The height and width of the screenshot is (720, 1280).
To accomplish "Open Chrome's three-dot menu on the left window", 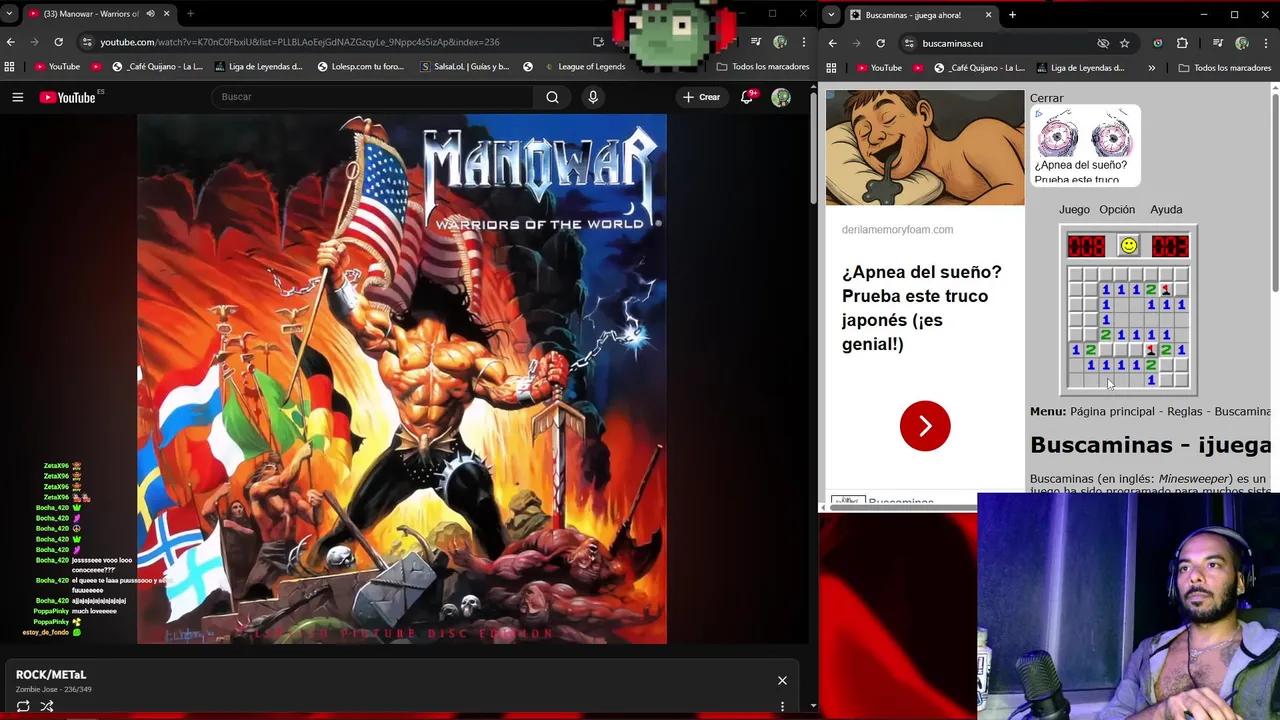I will click(x=803, y=42).
